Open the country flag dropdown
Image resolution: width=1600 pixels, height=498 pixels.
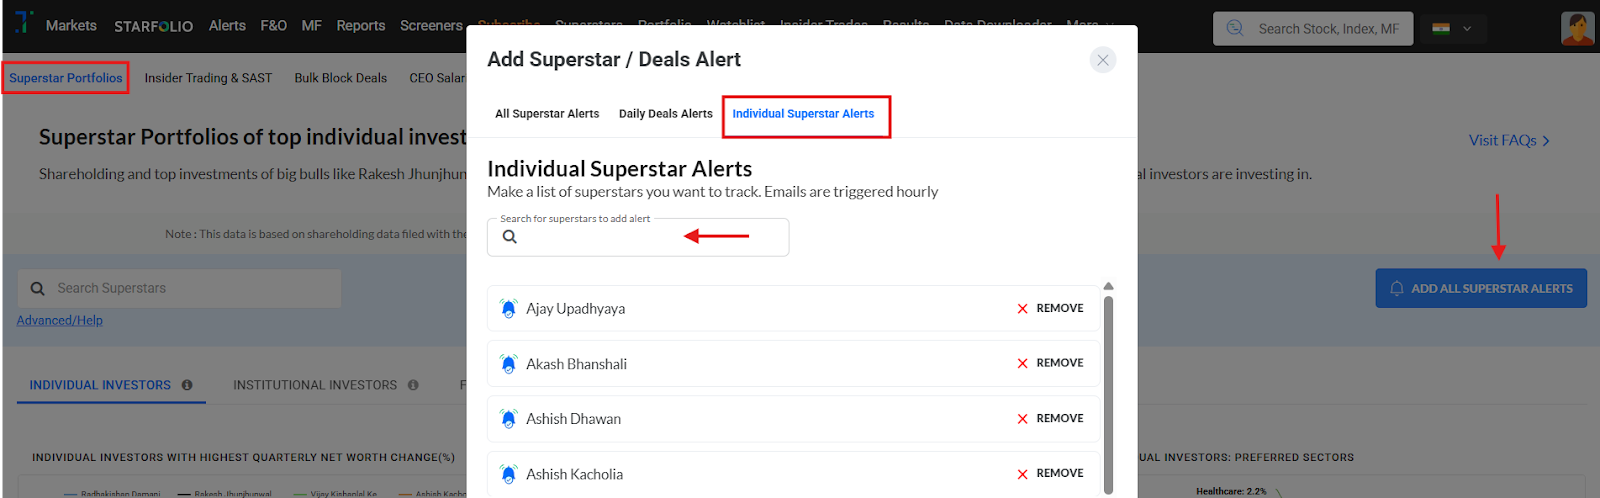(x=1452, y=29)
